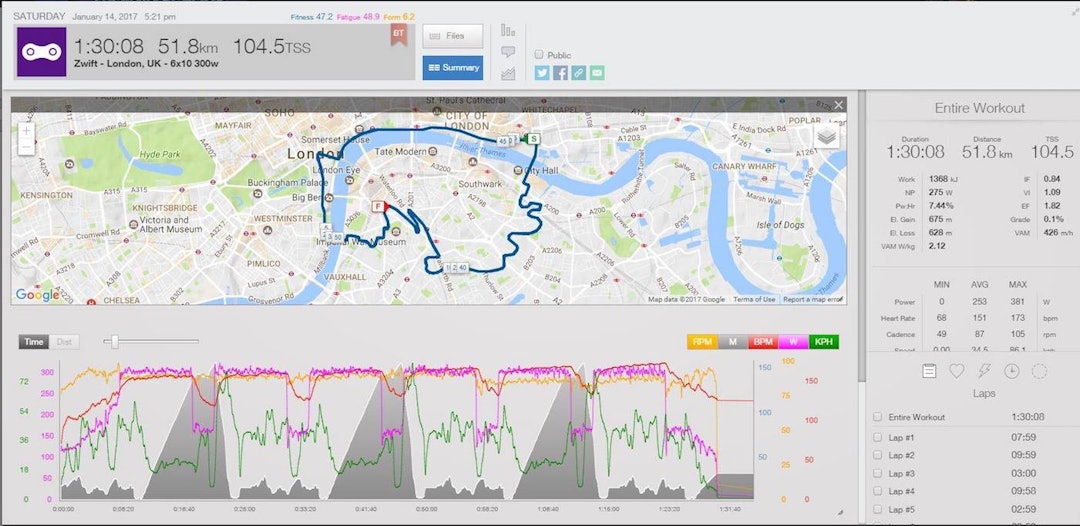1080x526 pixels.
Task: Share workout on Twitter
Action: 542,73
